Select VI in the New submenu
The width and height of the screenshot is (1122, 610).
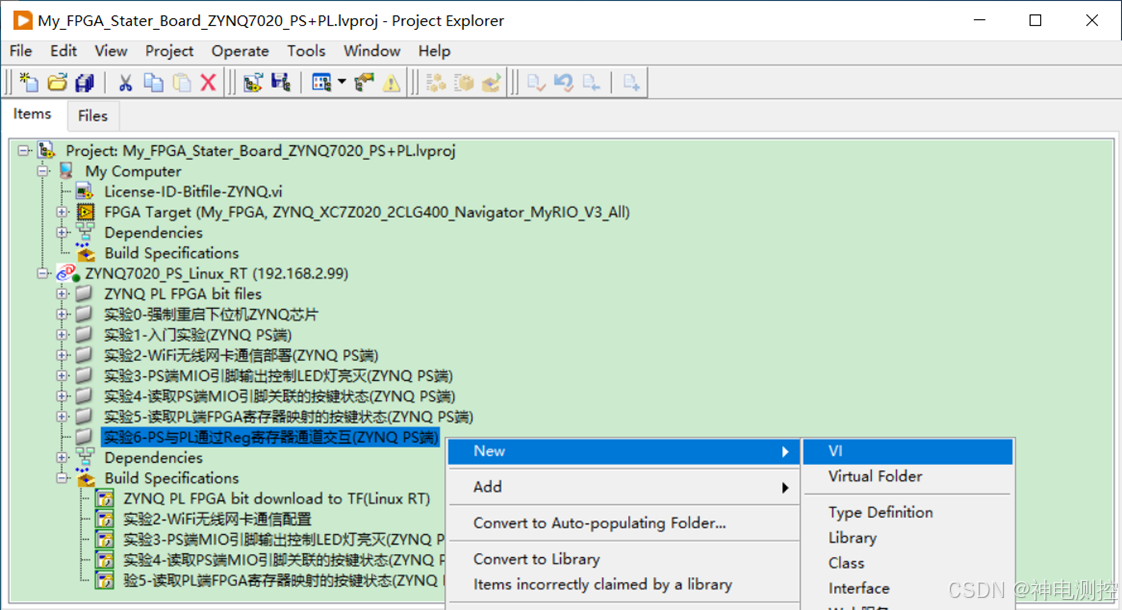pyautogui.click(x=907, y=451)
